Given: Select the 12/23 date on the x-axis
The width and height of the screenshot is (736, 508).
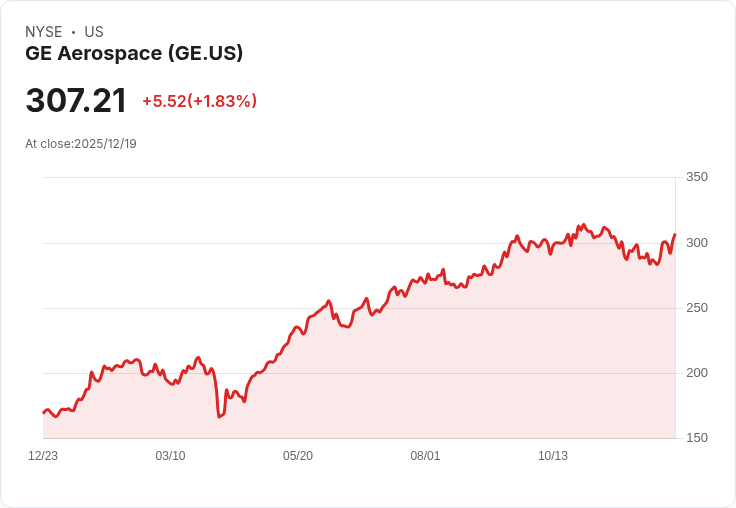Looking at the screenshot, I should 43,456.
